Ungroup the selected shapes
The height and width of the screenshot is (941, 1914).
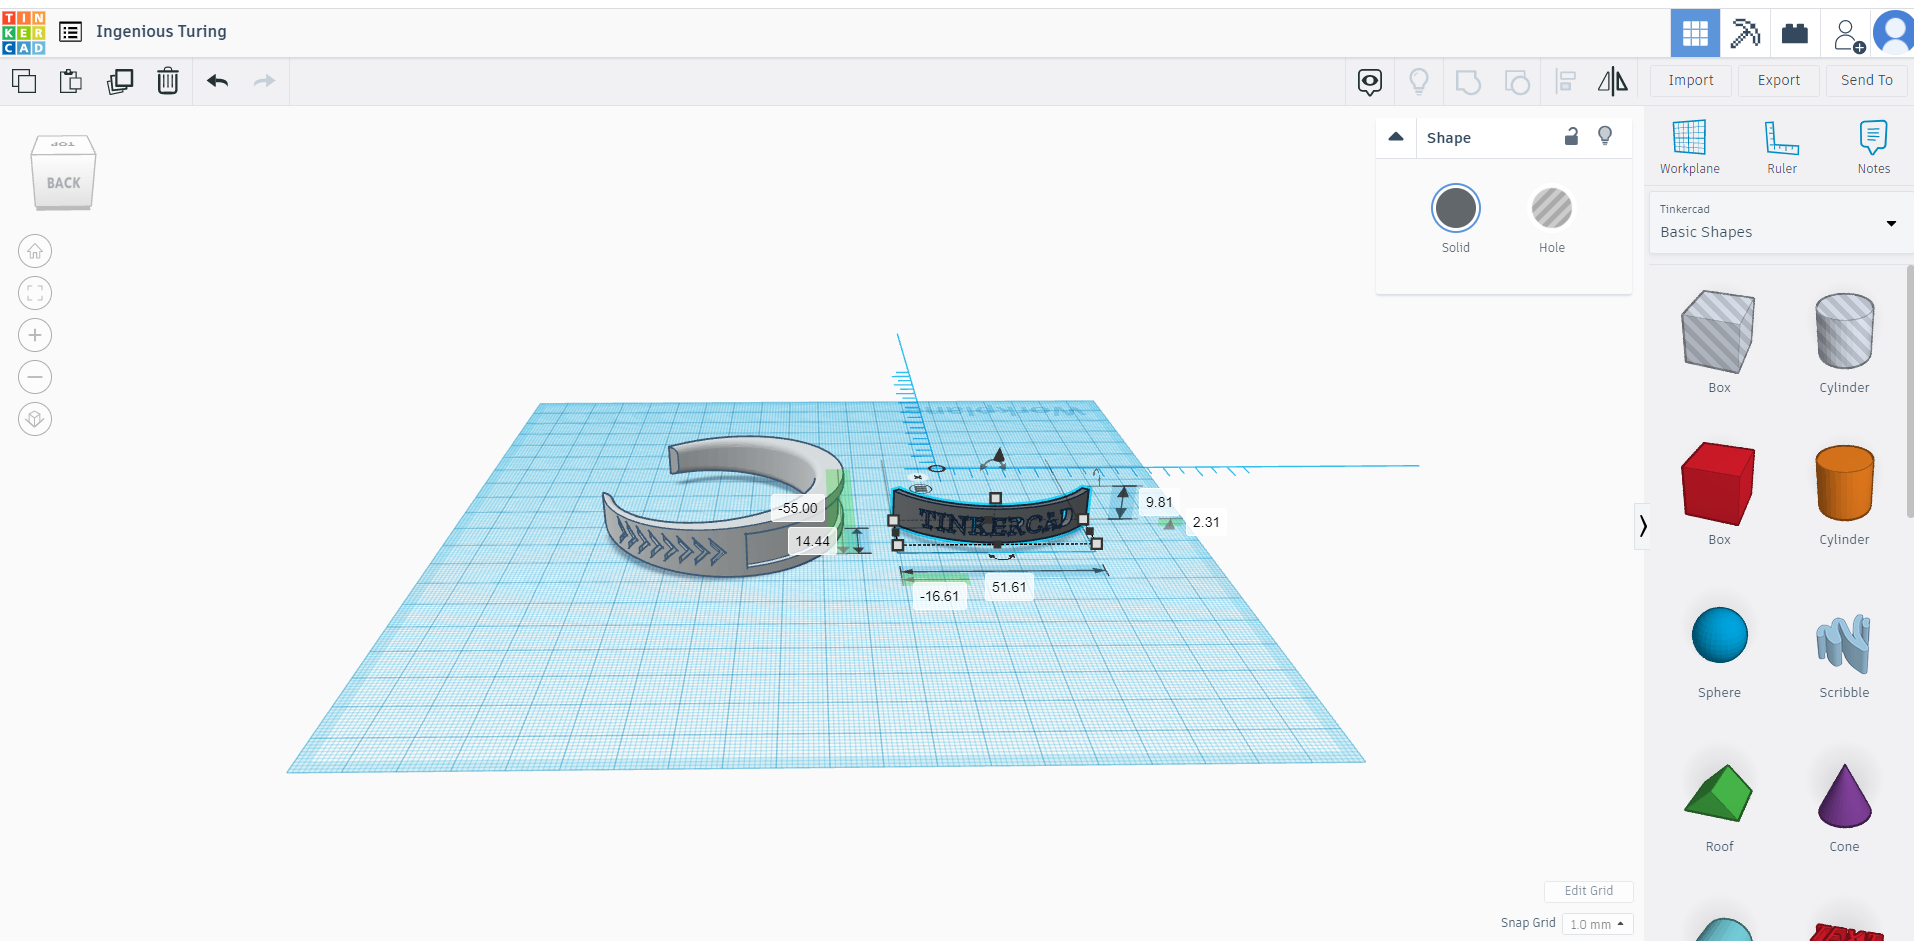1517,81
